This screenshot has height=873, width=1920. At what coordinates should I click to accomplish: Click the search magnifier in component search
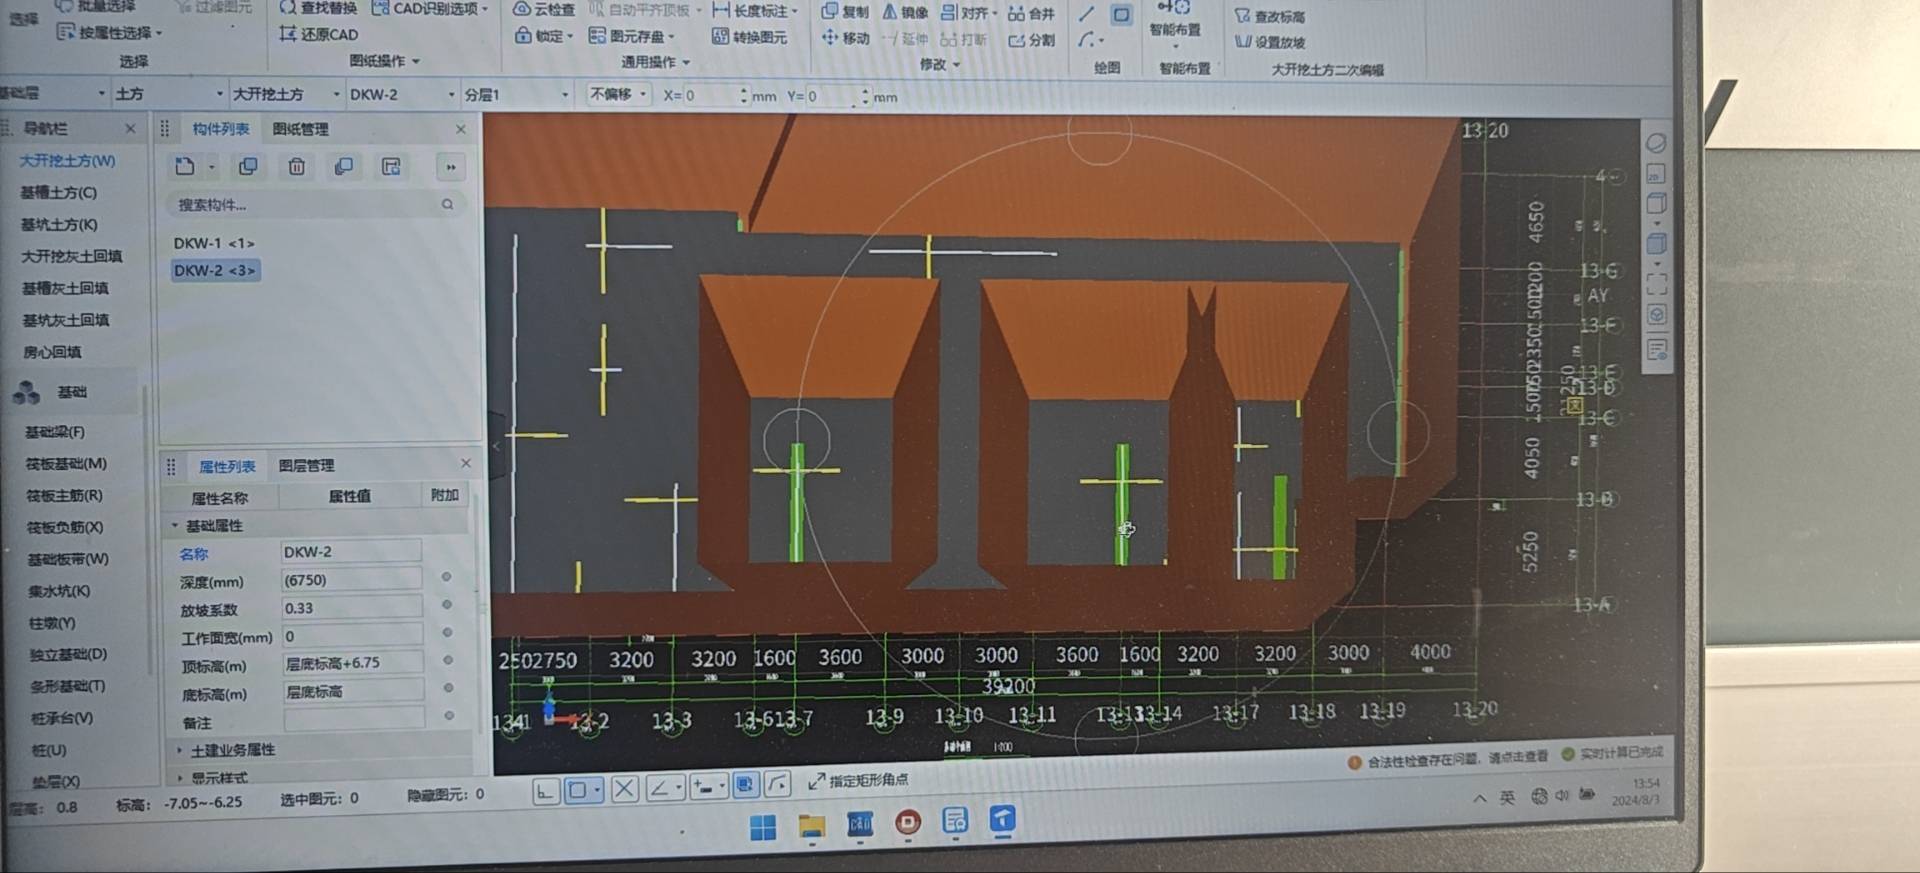[x=447, y=204]
